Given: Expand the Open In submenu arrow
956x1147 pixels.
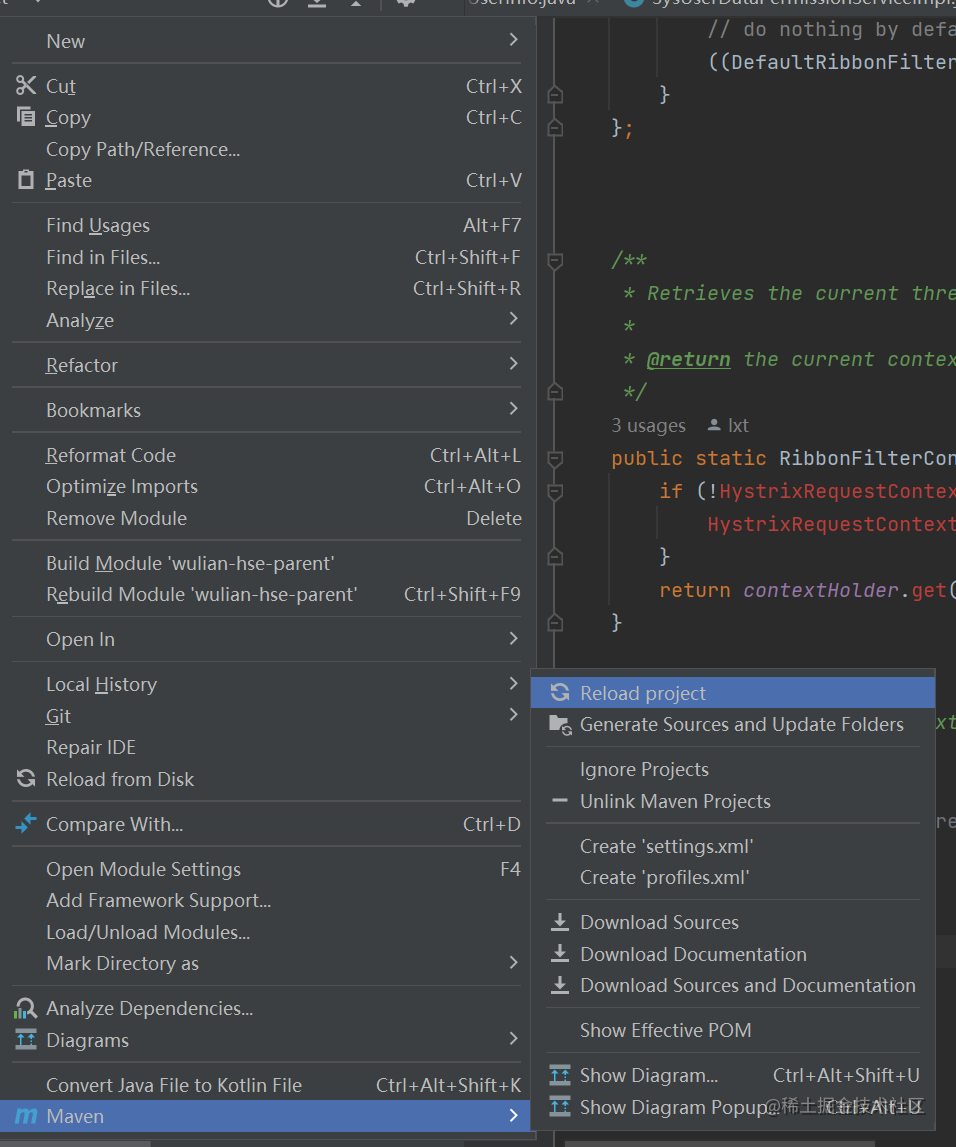Looking at the screenshot, I should 513,639.
